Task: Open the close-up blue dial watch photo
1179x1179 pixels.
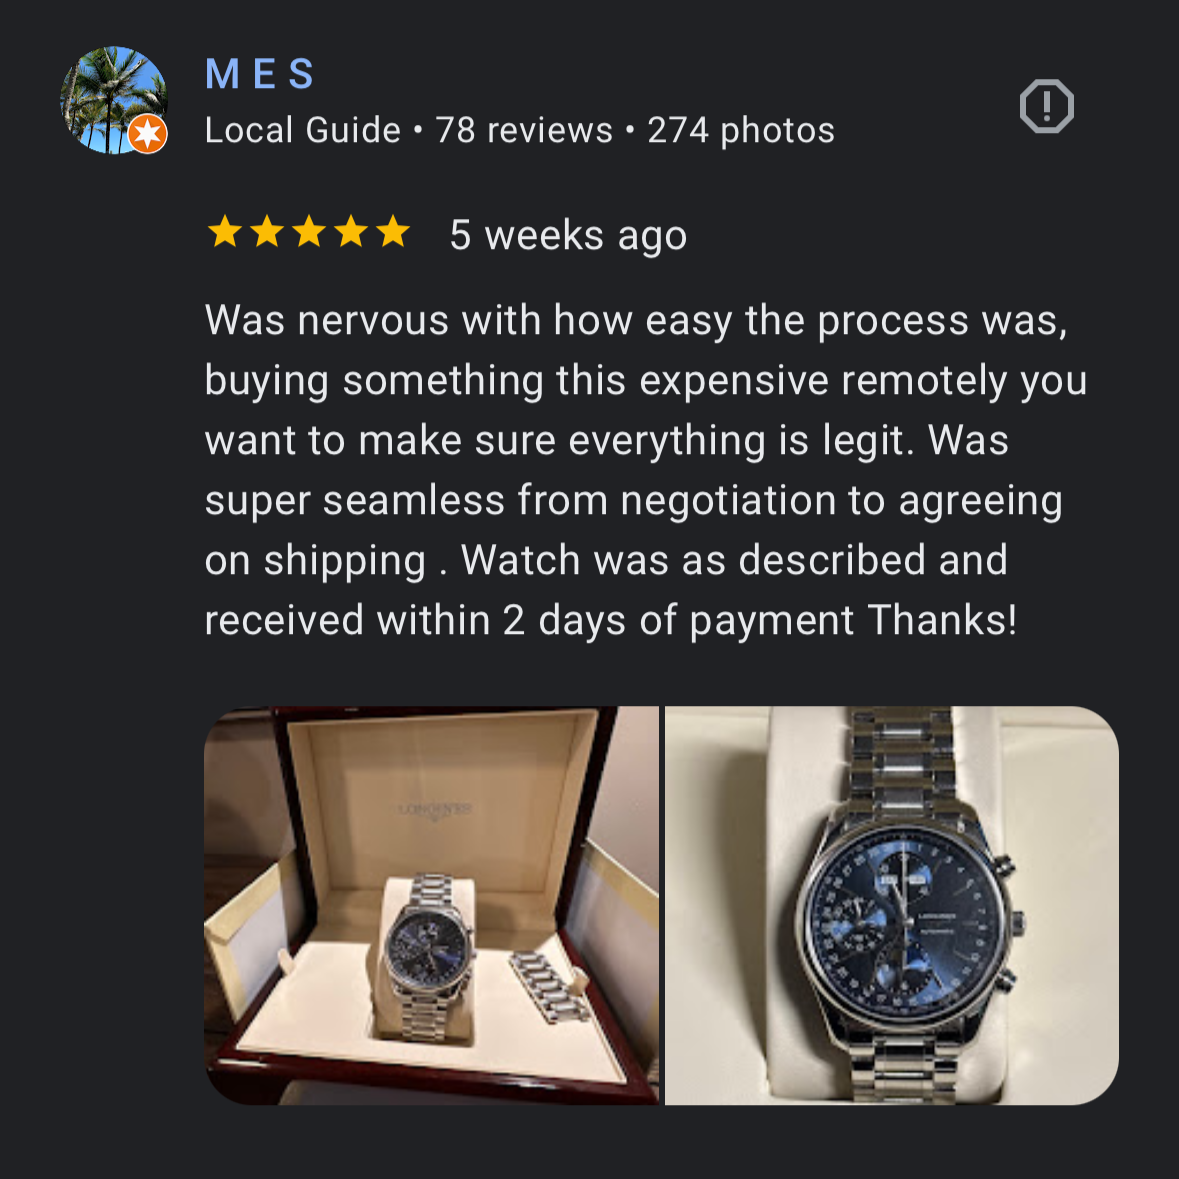Action: pos(892,905)
